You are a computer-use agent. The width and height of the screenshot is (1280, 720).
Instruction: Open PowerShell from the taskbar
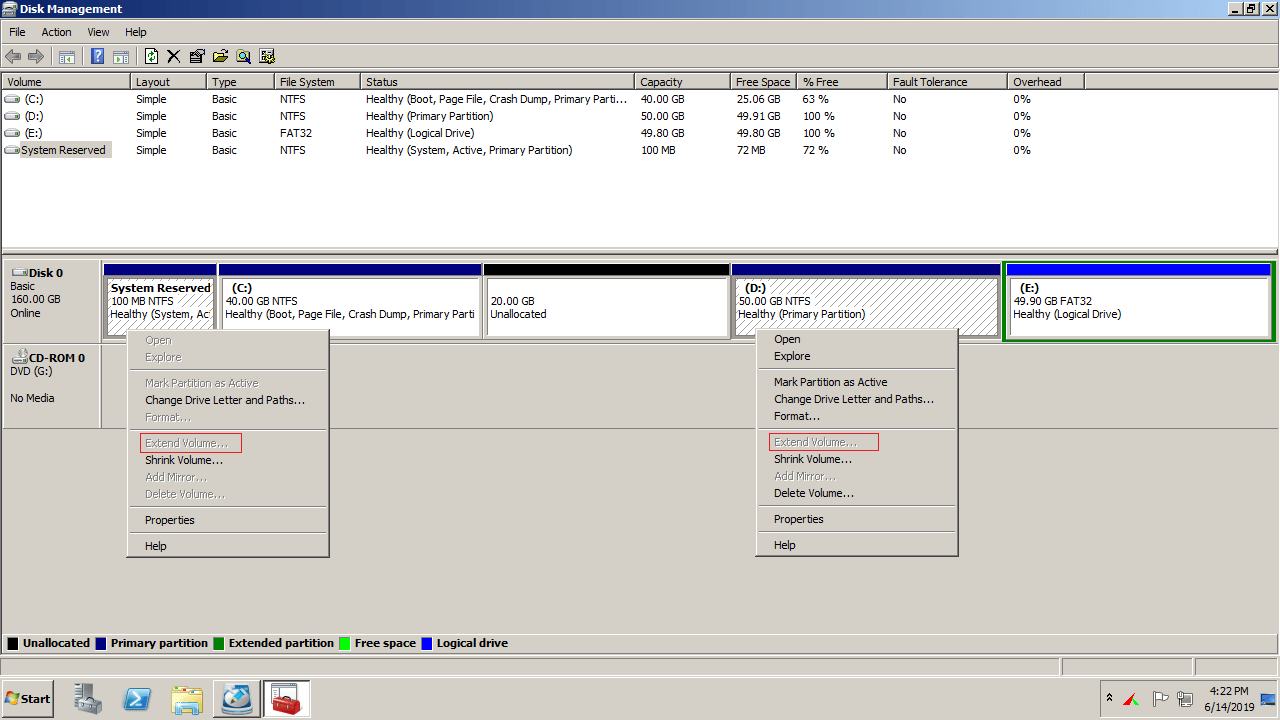point(137,699)
